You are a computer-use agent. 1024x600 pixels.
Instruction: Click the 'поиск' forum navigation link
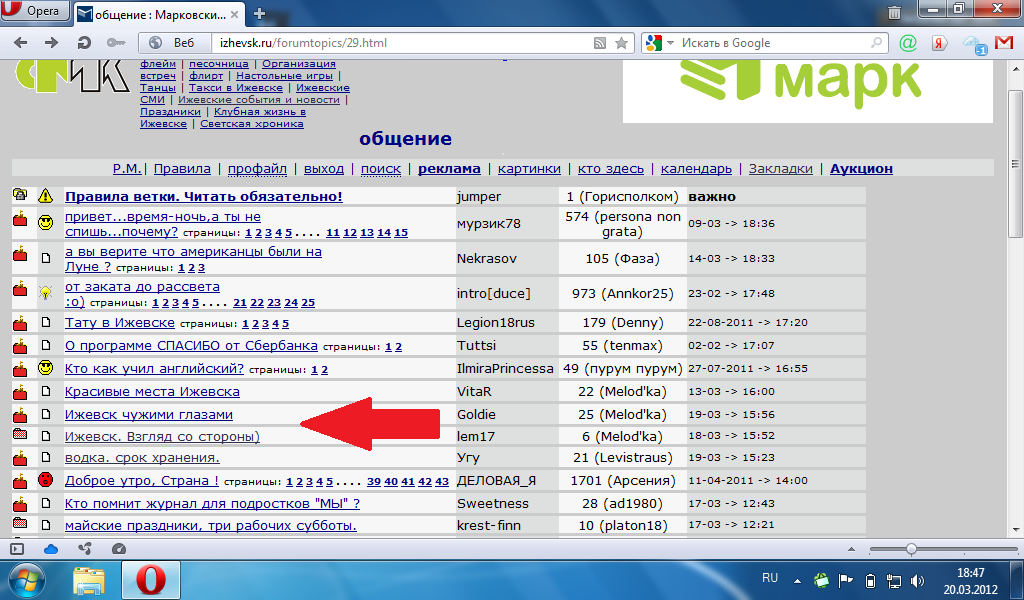(x=380, y=169)
